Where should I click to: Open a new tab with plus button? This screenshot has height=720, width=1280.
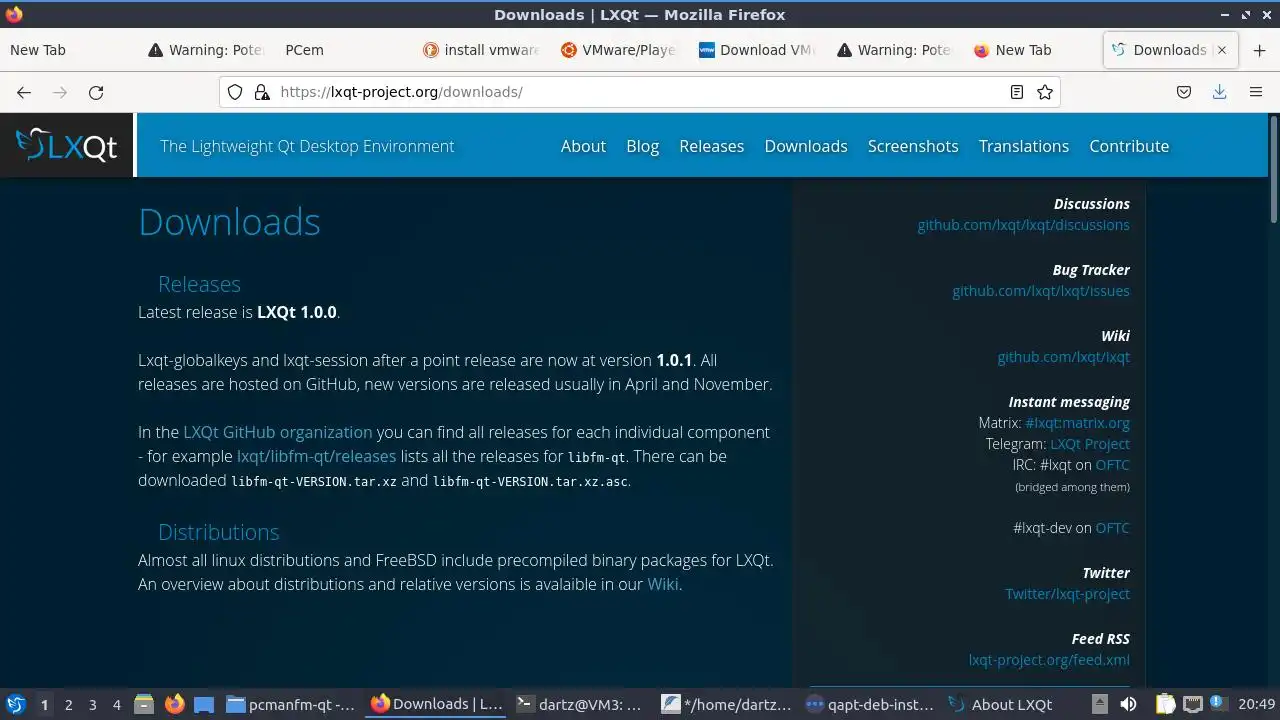point(1259,50)
